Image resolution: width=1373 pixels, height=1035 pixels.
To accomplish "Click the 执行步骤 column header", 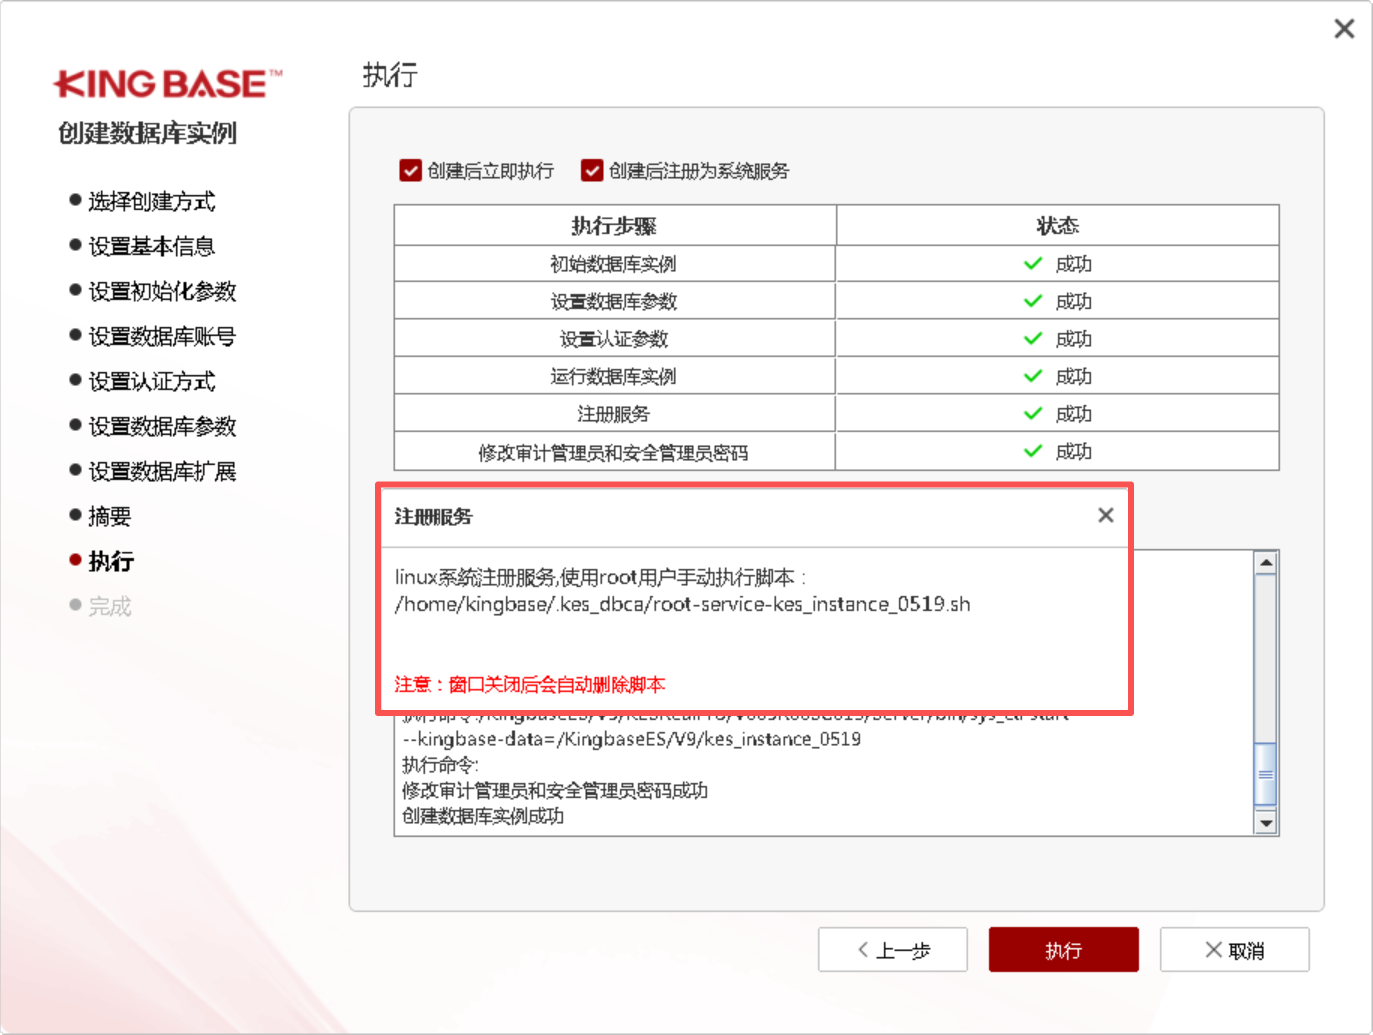I will 614,226.
